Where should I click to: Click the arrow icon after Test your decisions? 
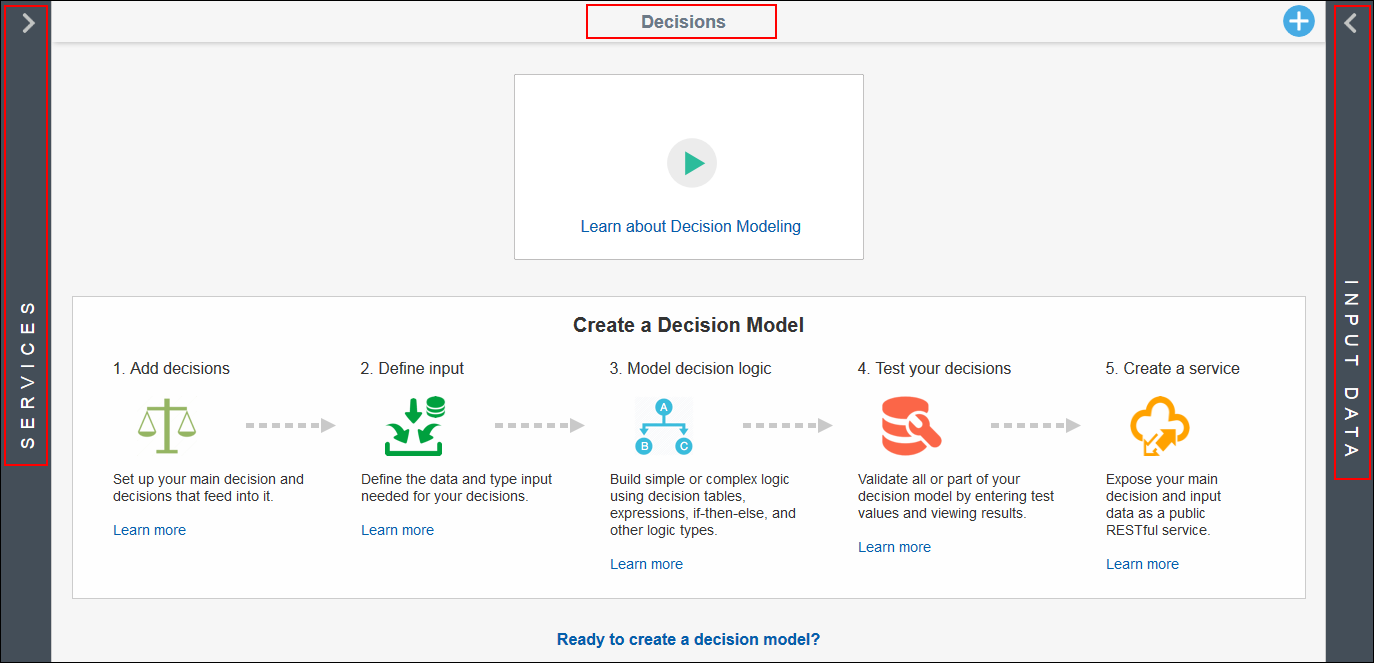click(x=1036, y=424)
